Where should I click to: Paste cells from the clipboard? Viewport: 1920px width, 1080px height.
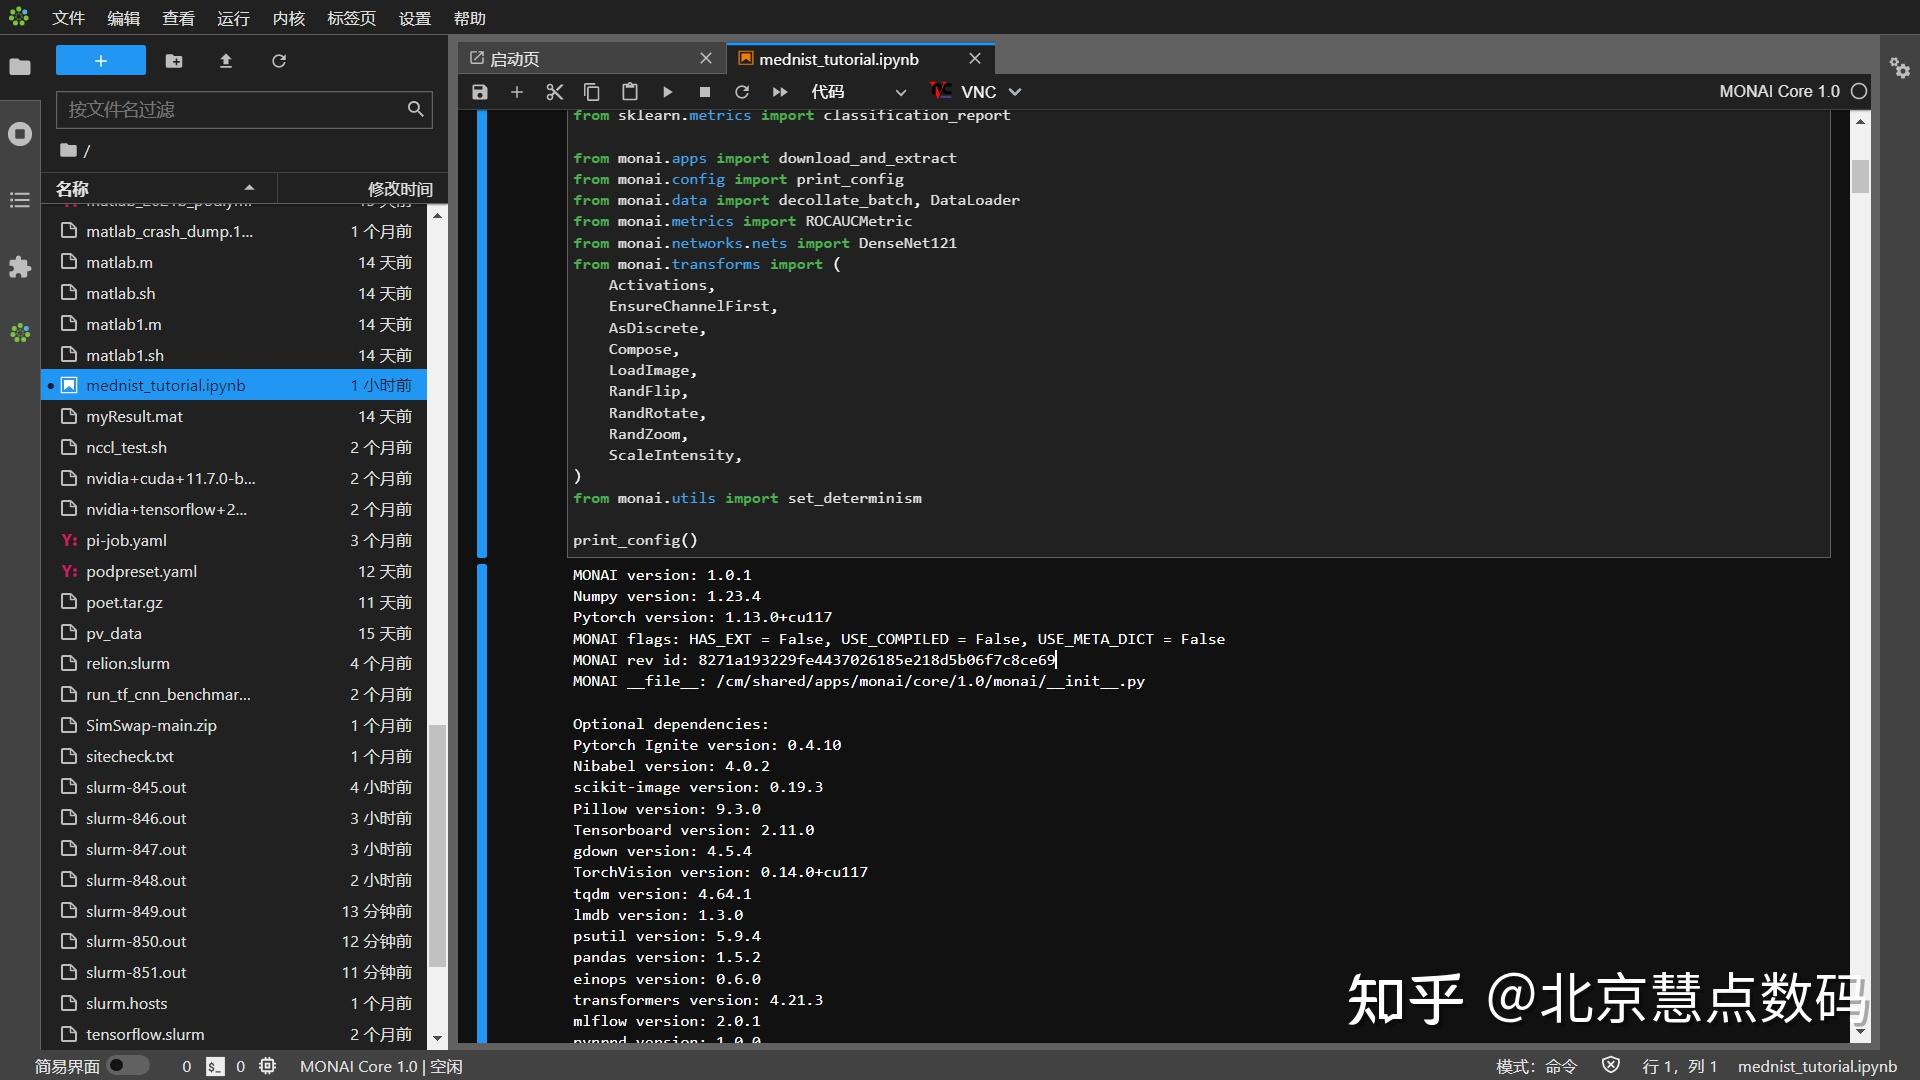coord(629,91)
